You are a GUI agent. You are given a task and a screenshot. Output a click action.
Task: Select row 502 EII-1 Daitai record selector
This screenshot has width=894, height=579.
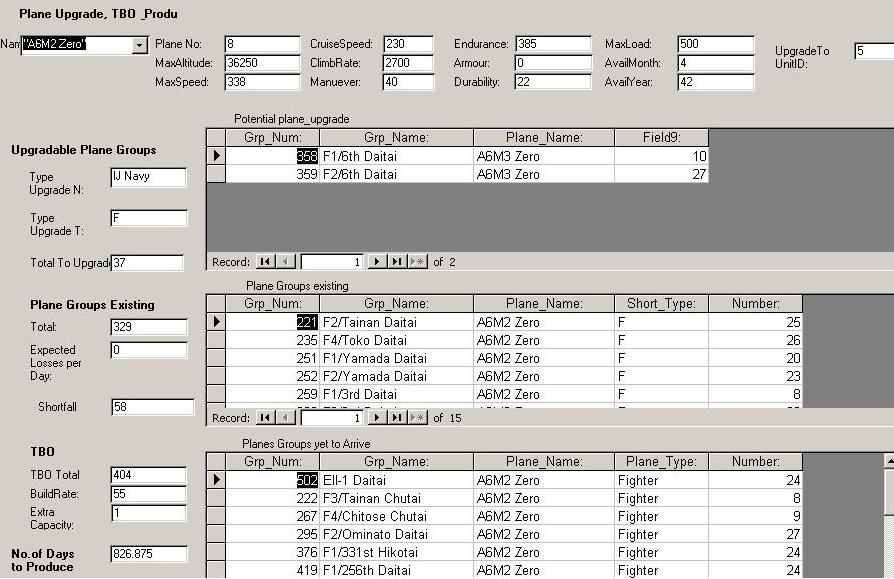[216, 480]
